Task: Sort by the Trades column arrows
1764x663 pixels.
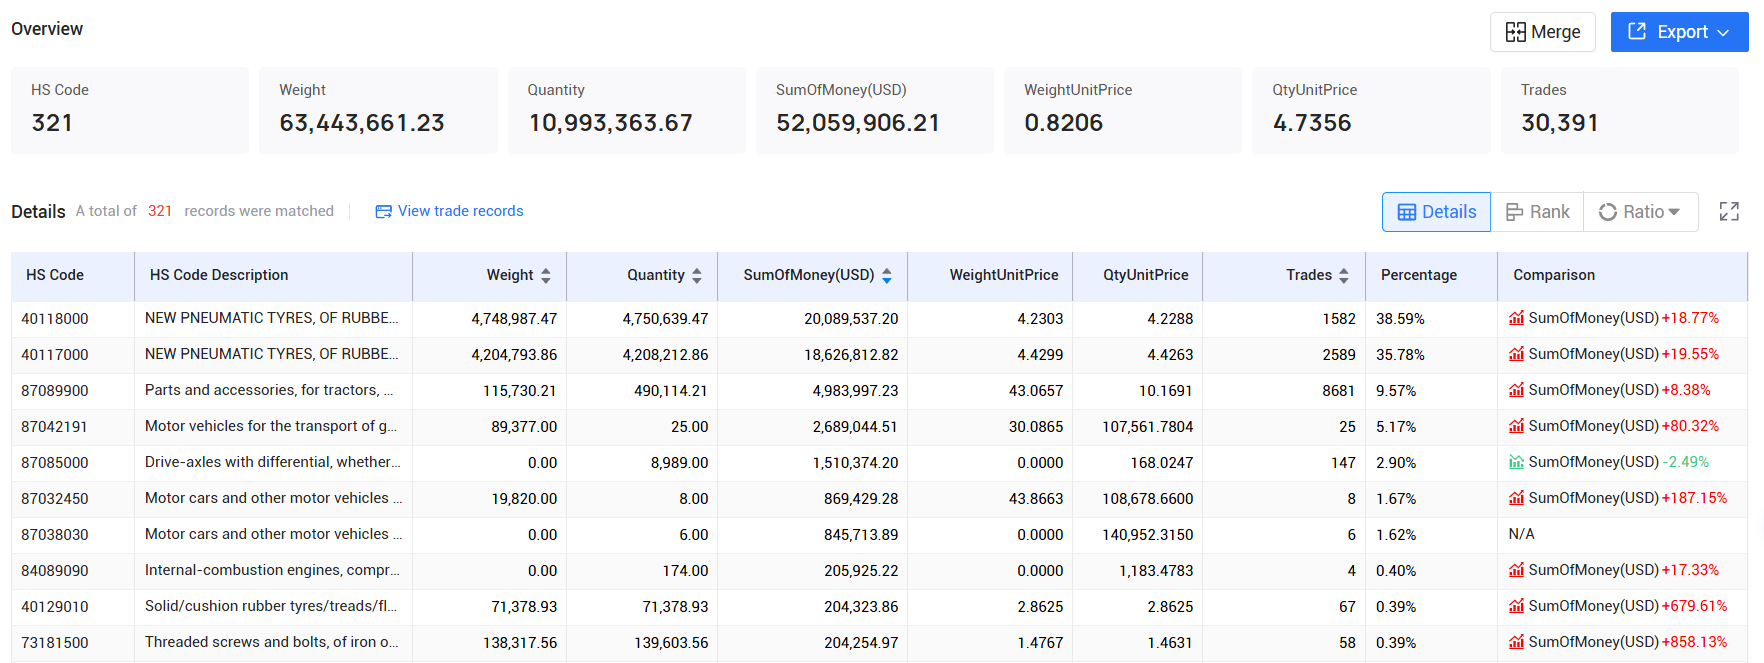Action: pos(1344,276)
